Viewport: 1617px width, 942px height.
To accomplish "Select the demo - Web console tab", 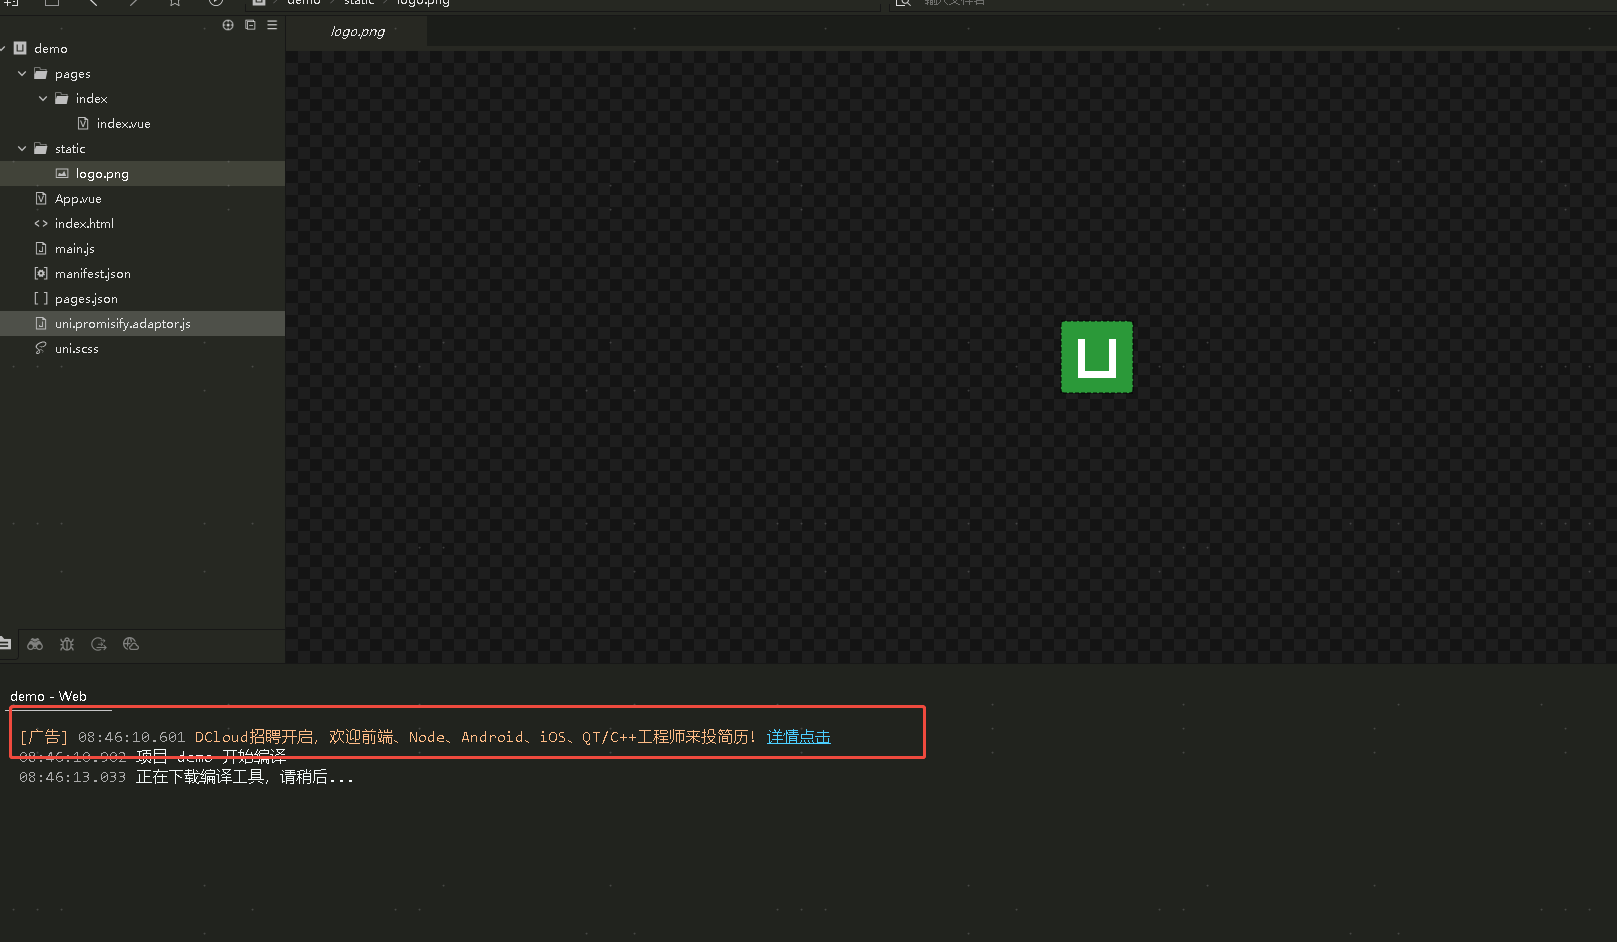I will (x=49, y=696).
